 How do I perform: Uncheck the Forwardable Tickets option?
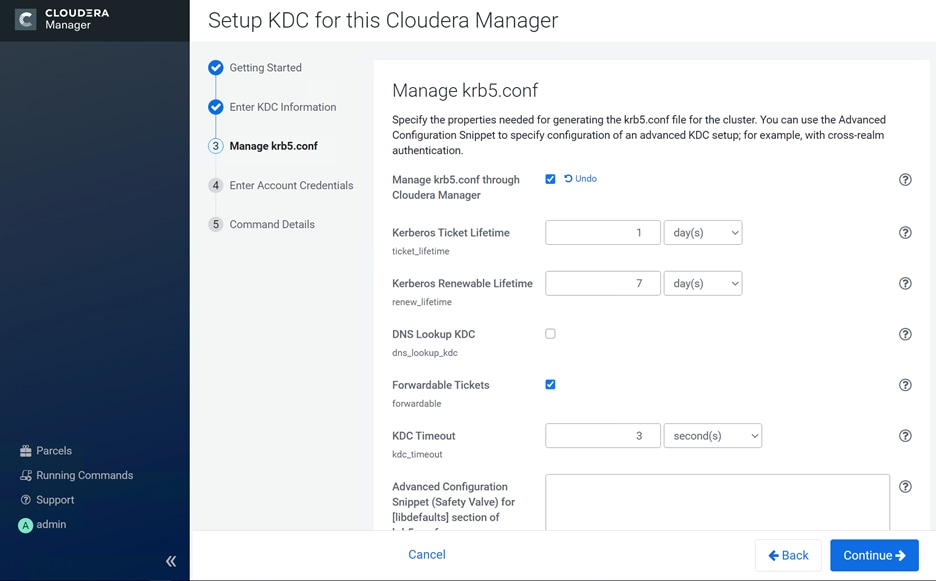click(550, 384)
